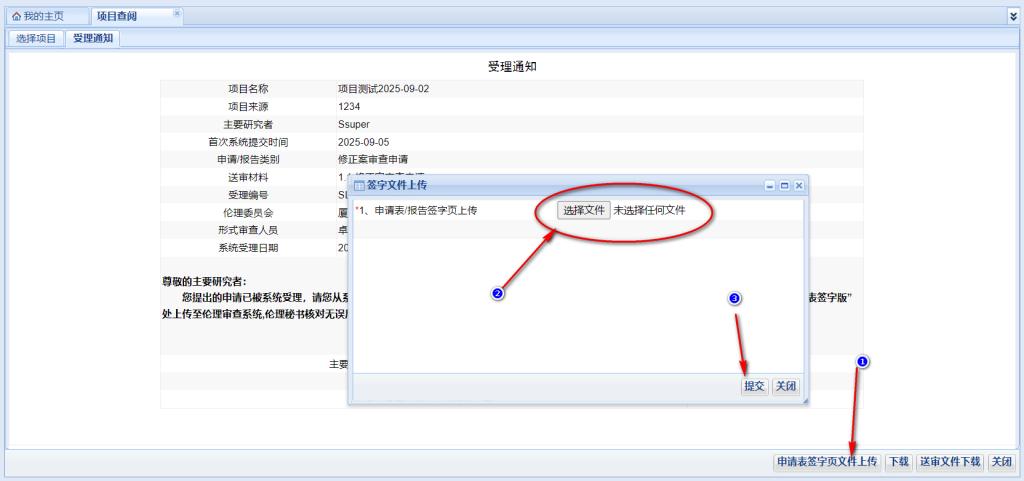
Task: Click the blue number 3 annotation marker
Action: 735,298
